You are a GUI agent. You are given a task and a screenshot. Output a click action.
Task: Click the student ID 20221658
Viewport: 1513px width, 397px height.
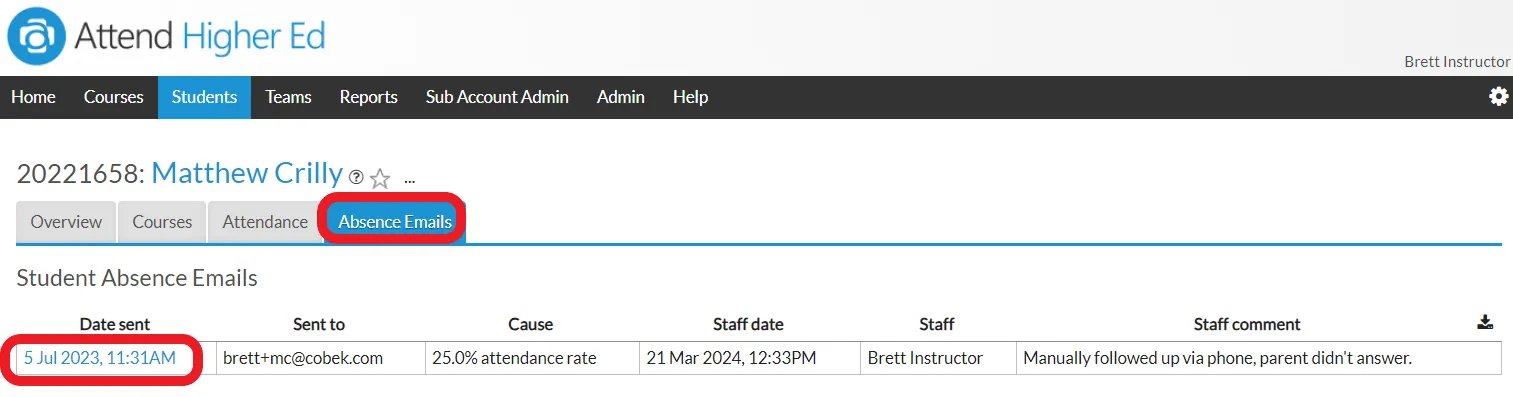coord(80,174)
